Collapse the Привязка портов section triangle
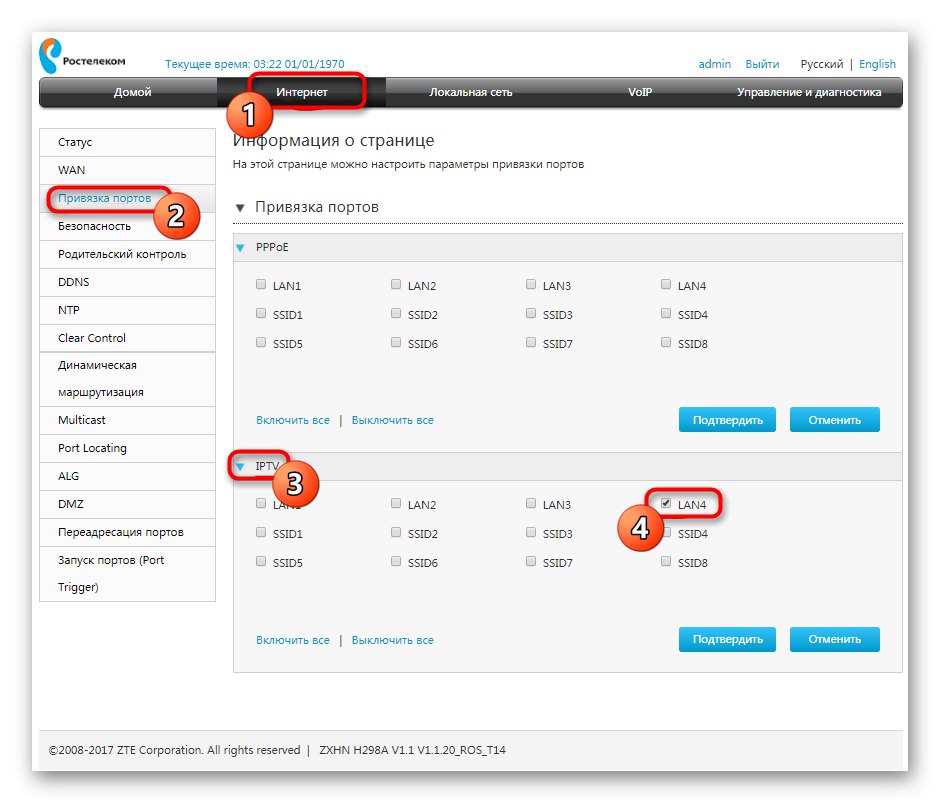The height and width of the screenshot is (803, 940). tap(240, 208)
